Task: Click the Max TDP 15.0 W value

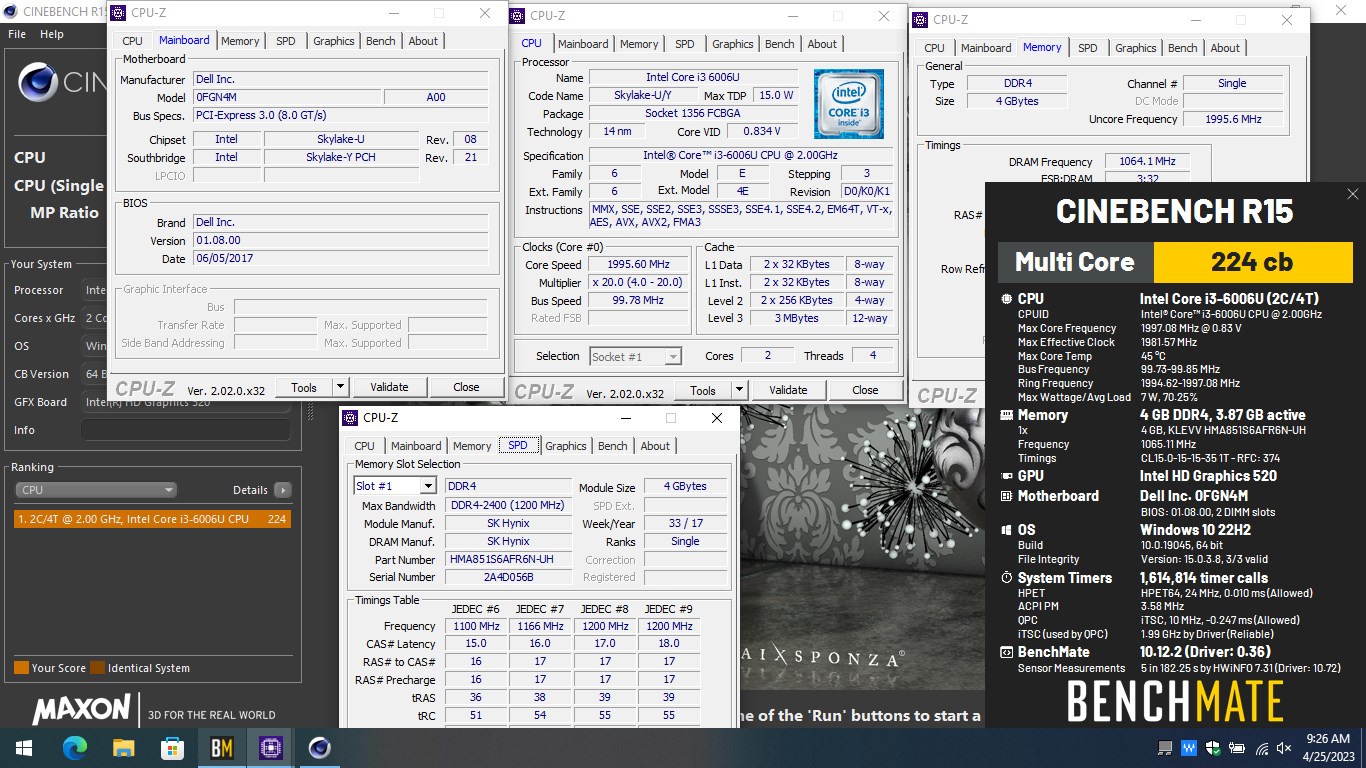Action: pyautogui.click(x=774, y=95)
